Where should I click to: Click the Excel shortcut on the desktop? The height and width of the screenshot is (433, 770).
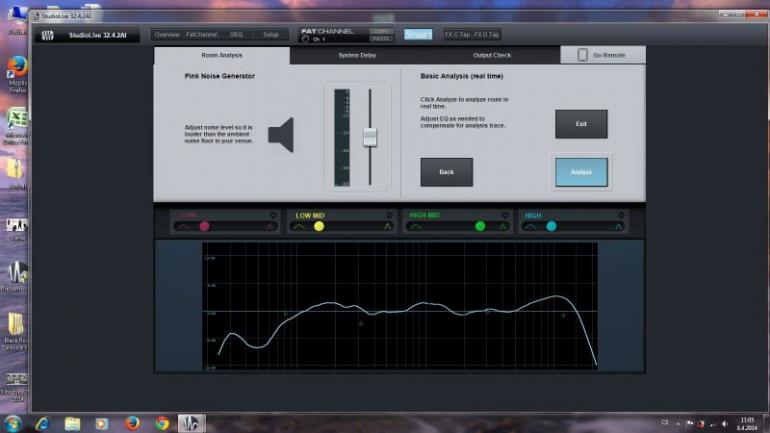[x=17, y=126]
